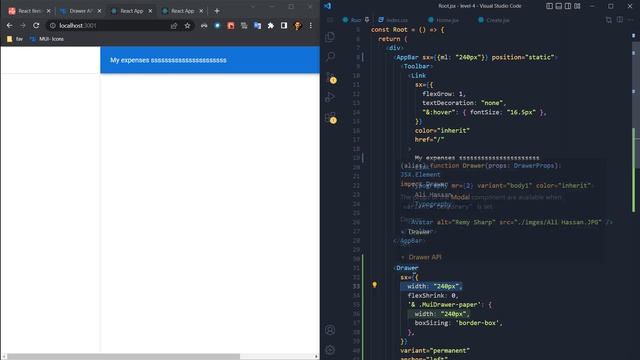Open Source Control view with badge

(330, 77)
